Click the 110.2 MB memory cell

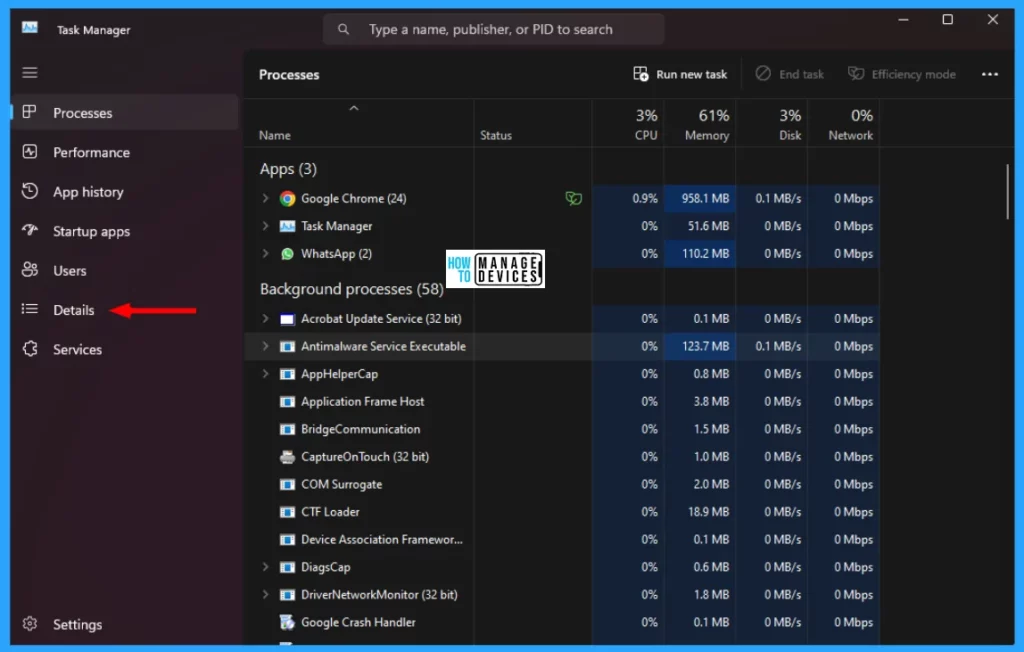click(700, 253)
